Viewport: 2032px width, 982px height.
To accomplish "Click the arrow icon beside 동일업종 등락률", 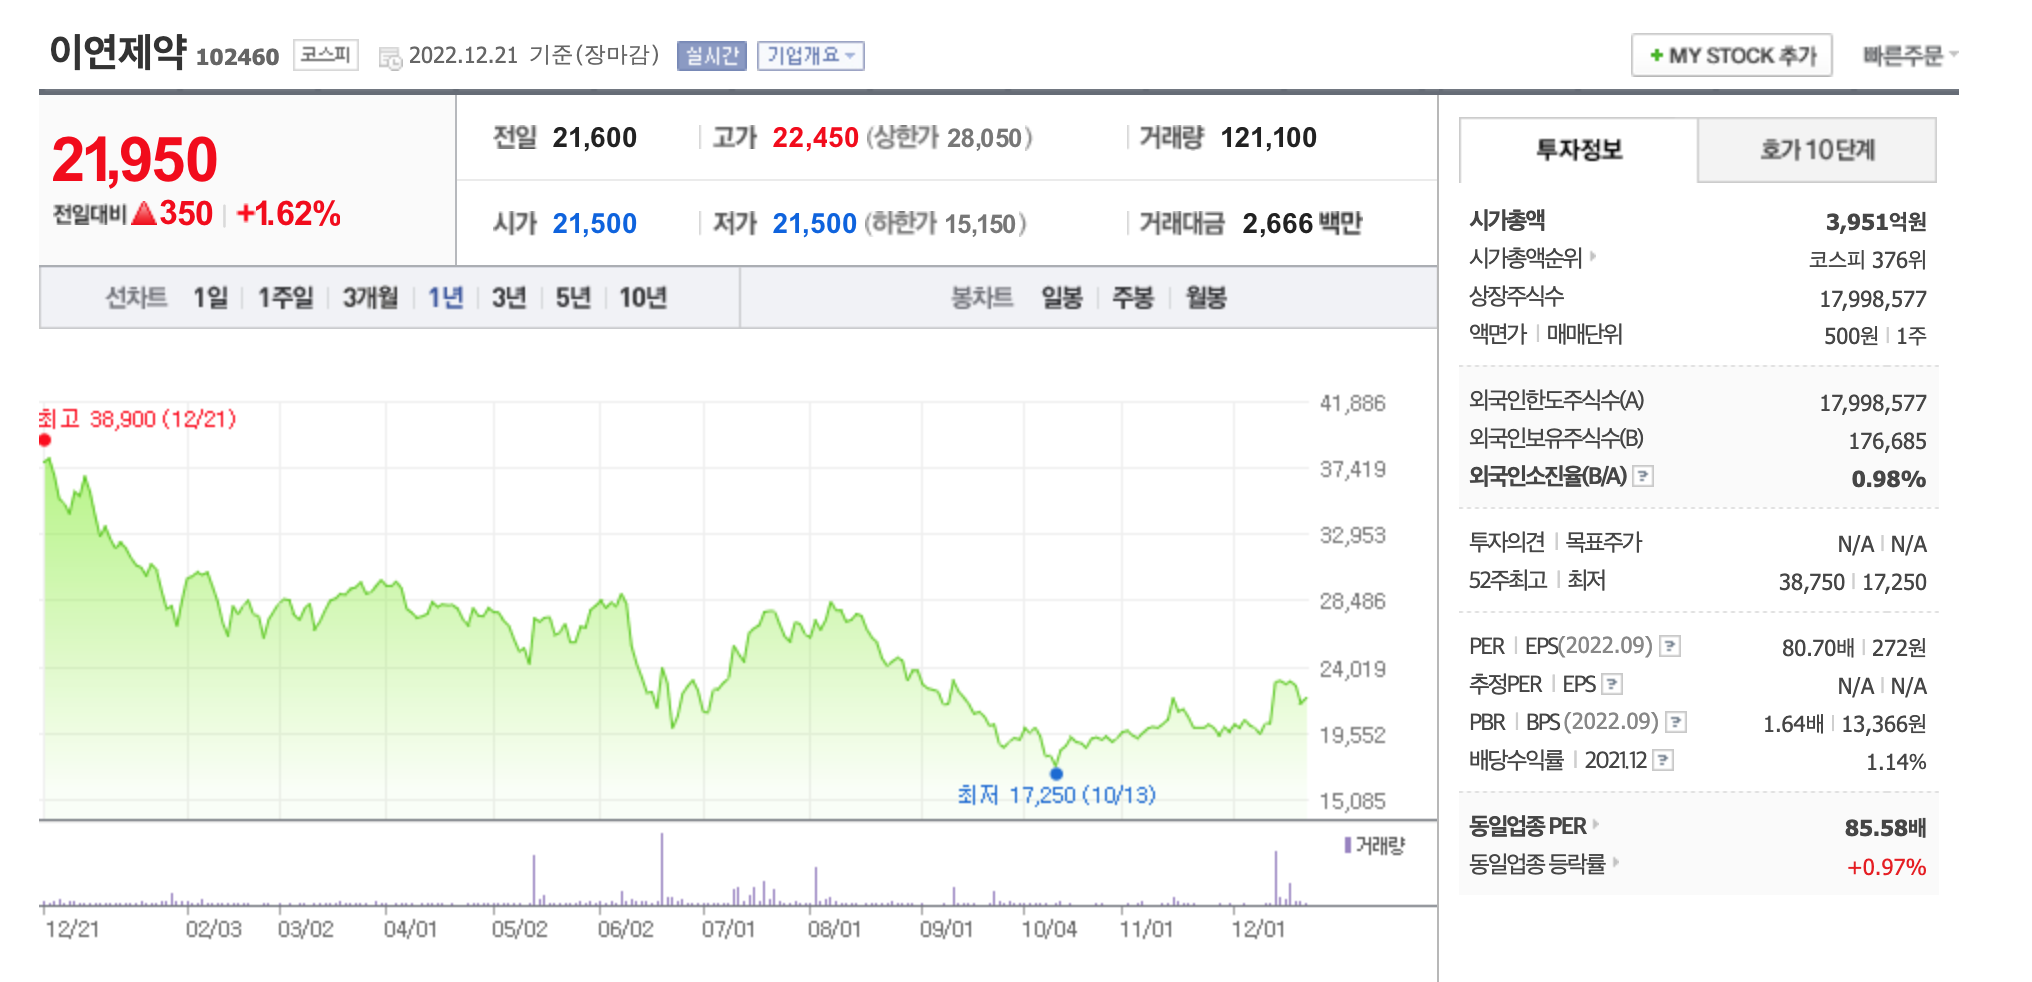I will [x=1615, y=862].
